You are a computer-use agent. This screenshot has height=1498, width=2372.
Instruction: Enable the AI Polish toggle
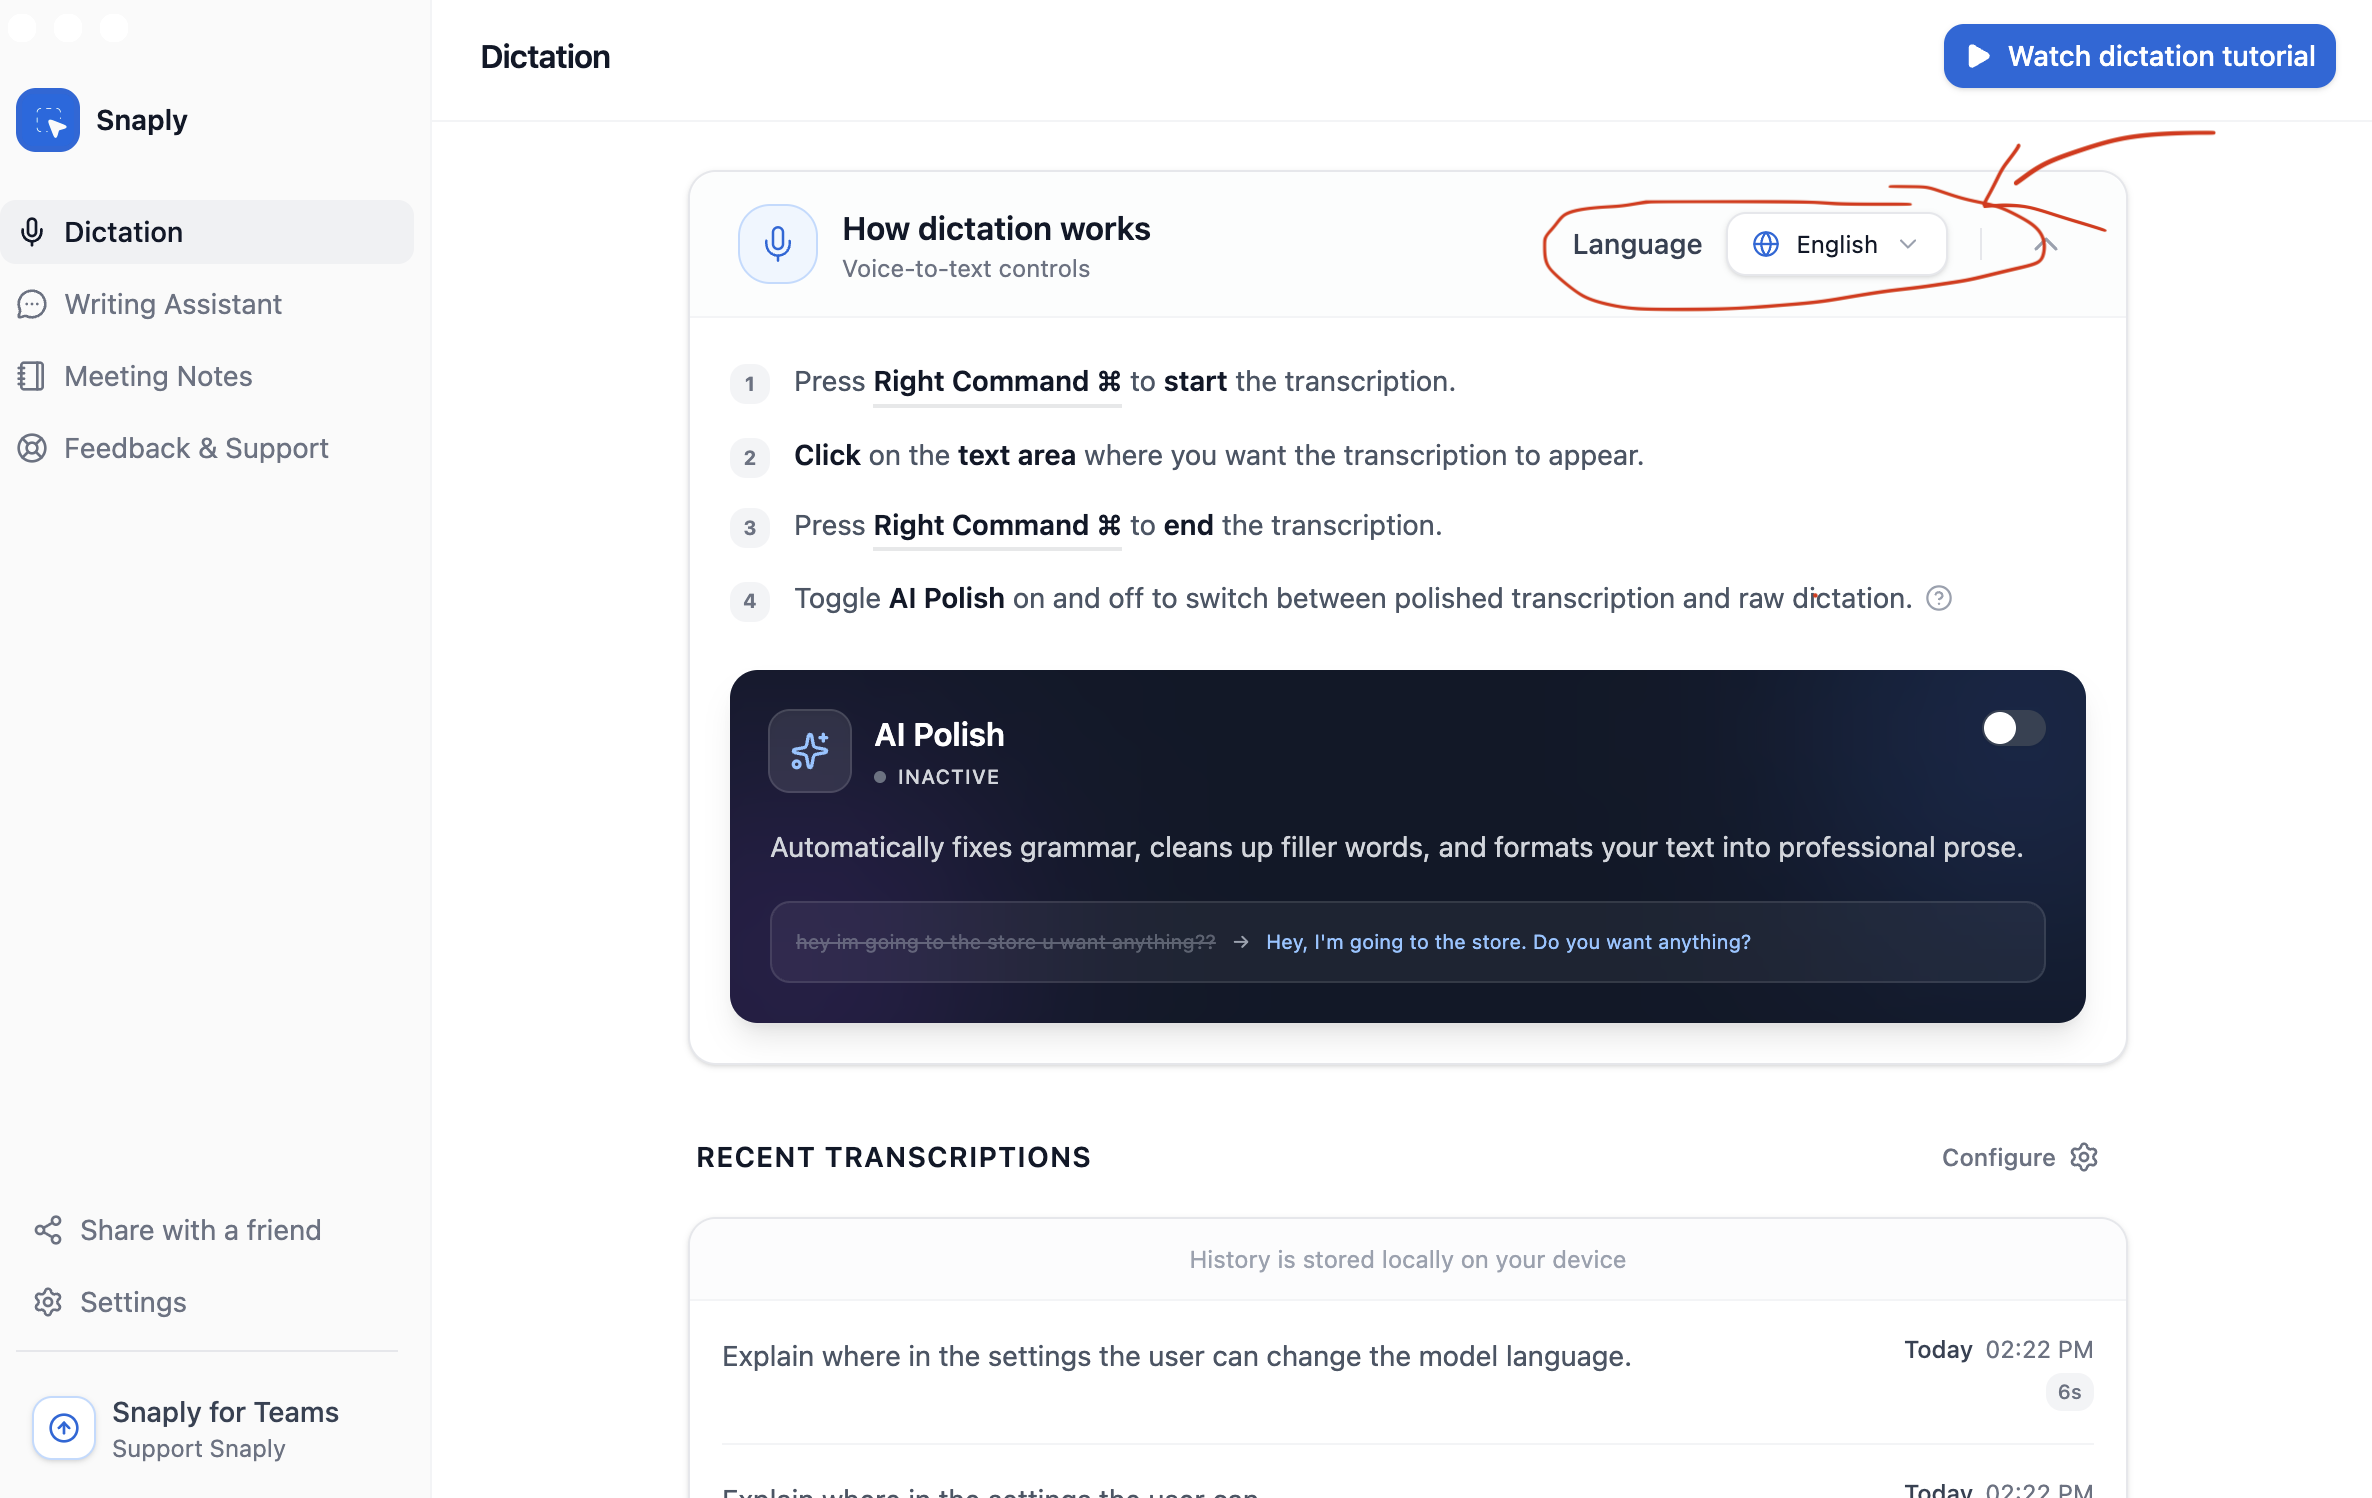2012,729
